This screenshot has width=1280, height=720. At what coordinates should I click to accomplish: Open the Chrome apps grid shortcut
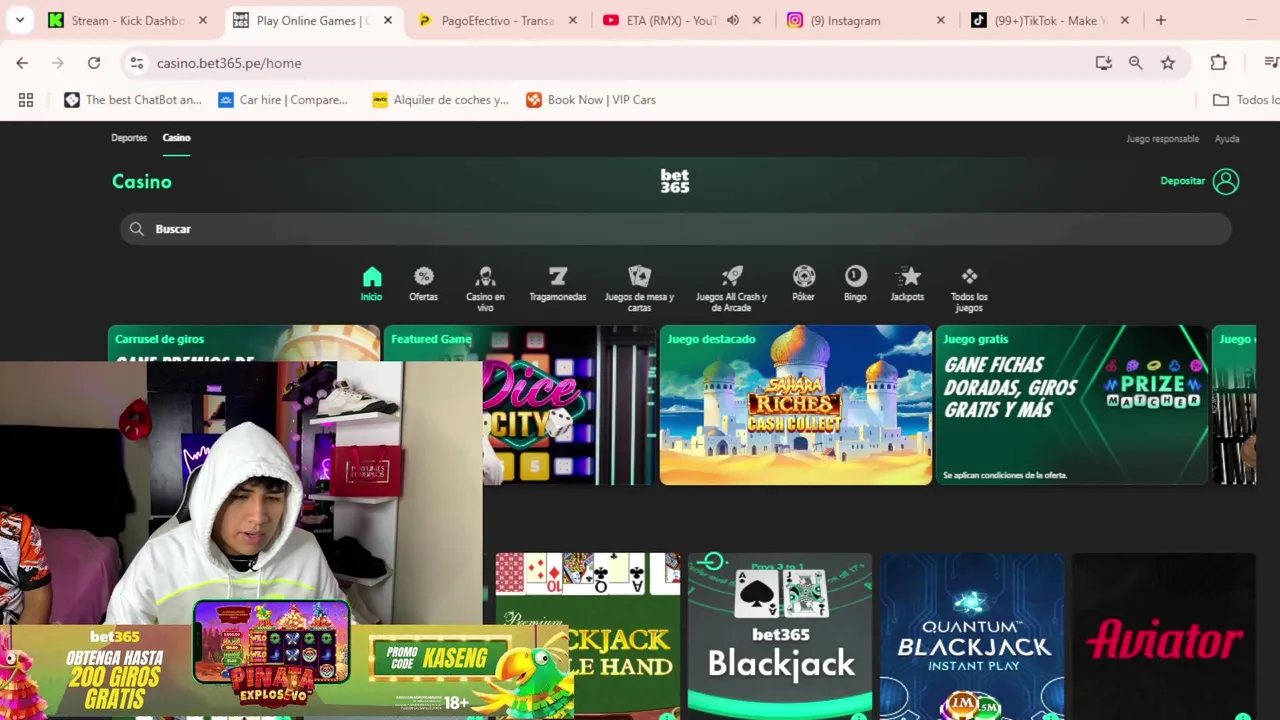pyautogui.click(x=26, y=100)
